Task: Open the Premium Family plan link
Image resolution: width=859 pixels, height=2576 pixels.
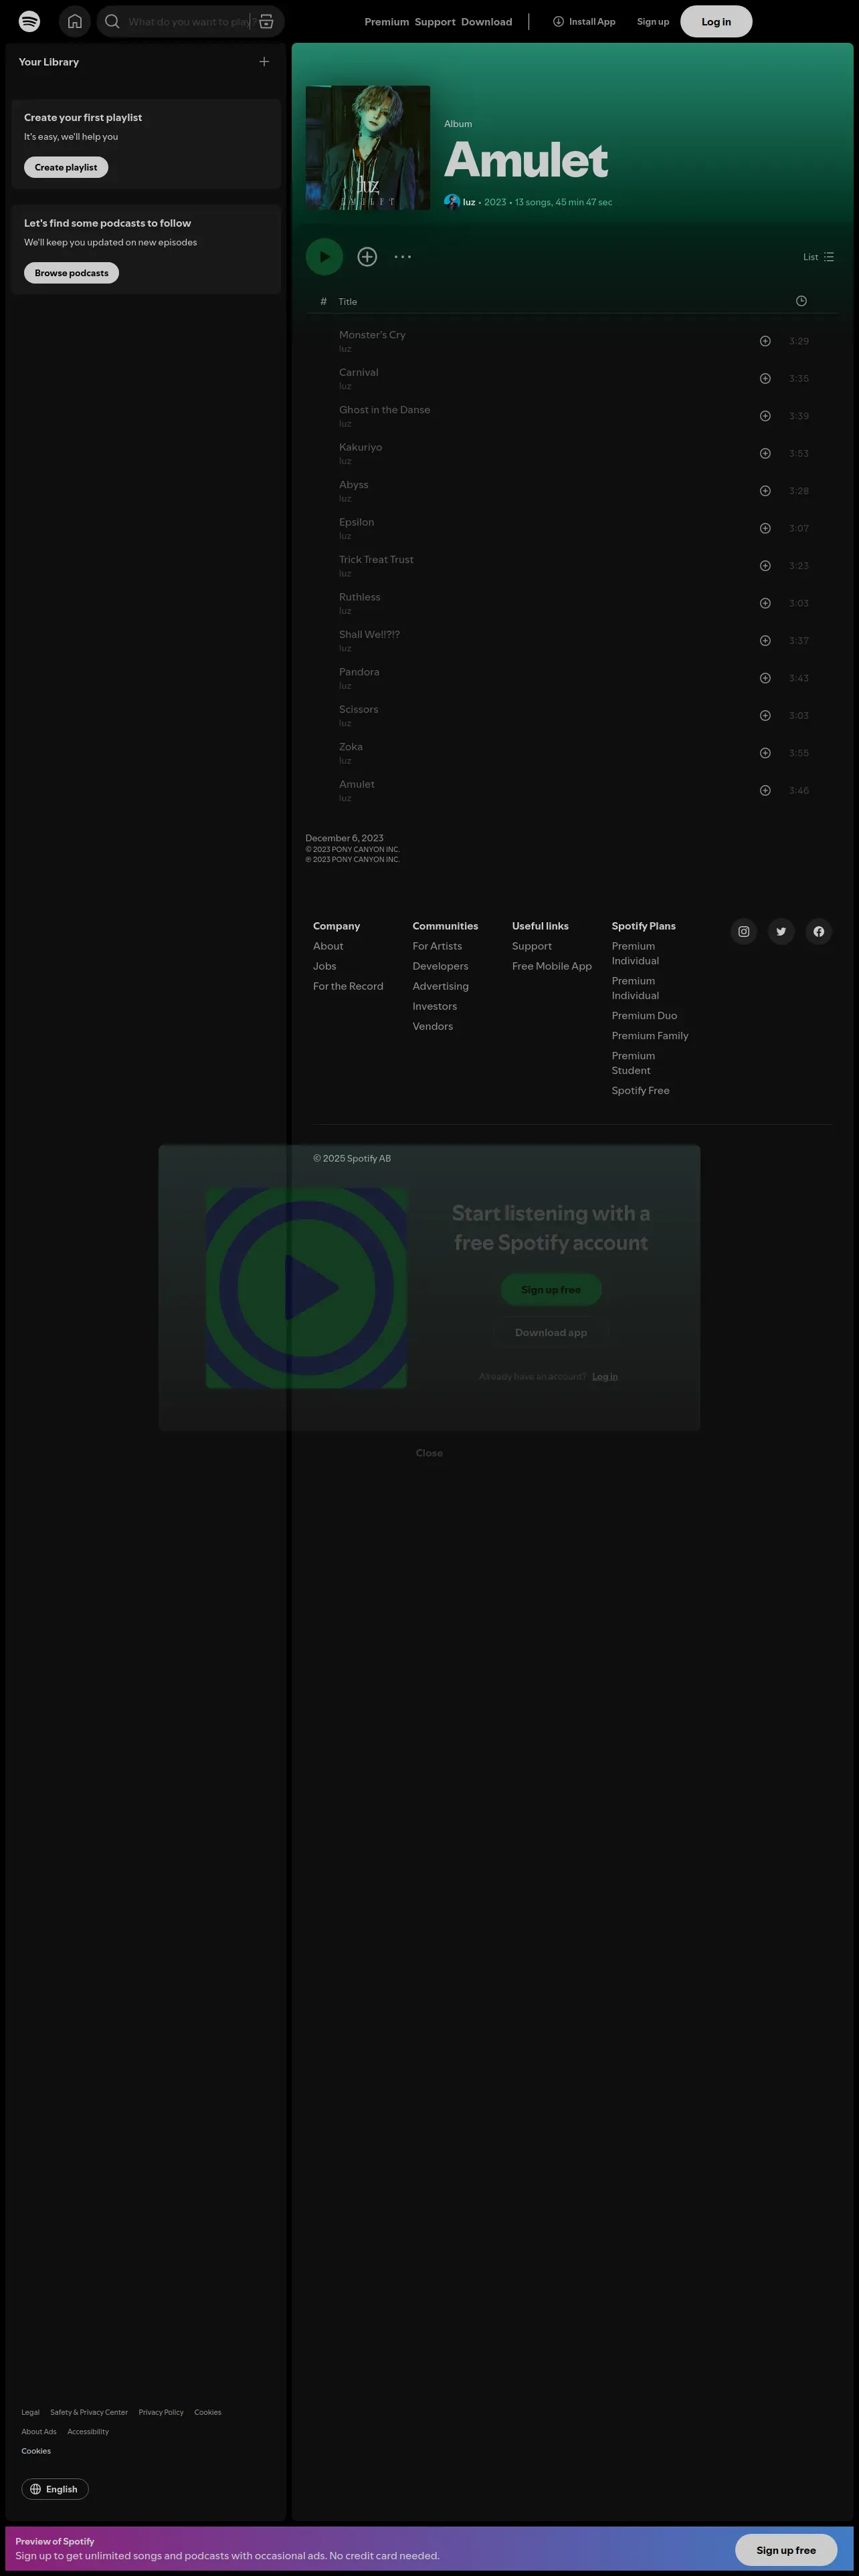Action: (650, 1036)
